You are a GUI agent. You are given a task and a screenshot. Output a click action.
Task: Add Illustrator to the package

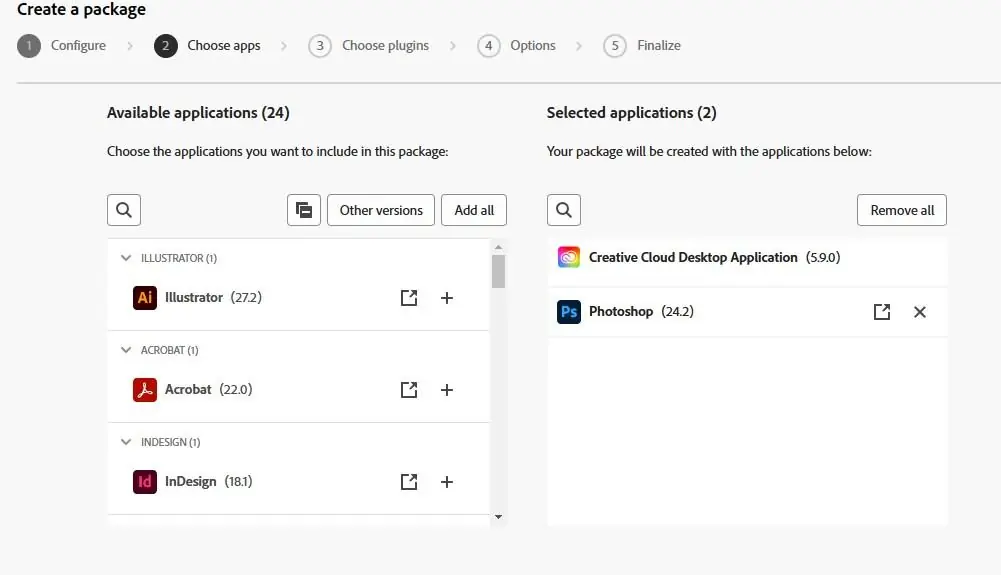coord(447,298)
